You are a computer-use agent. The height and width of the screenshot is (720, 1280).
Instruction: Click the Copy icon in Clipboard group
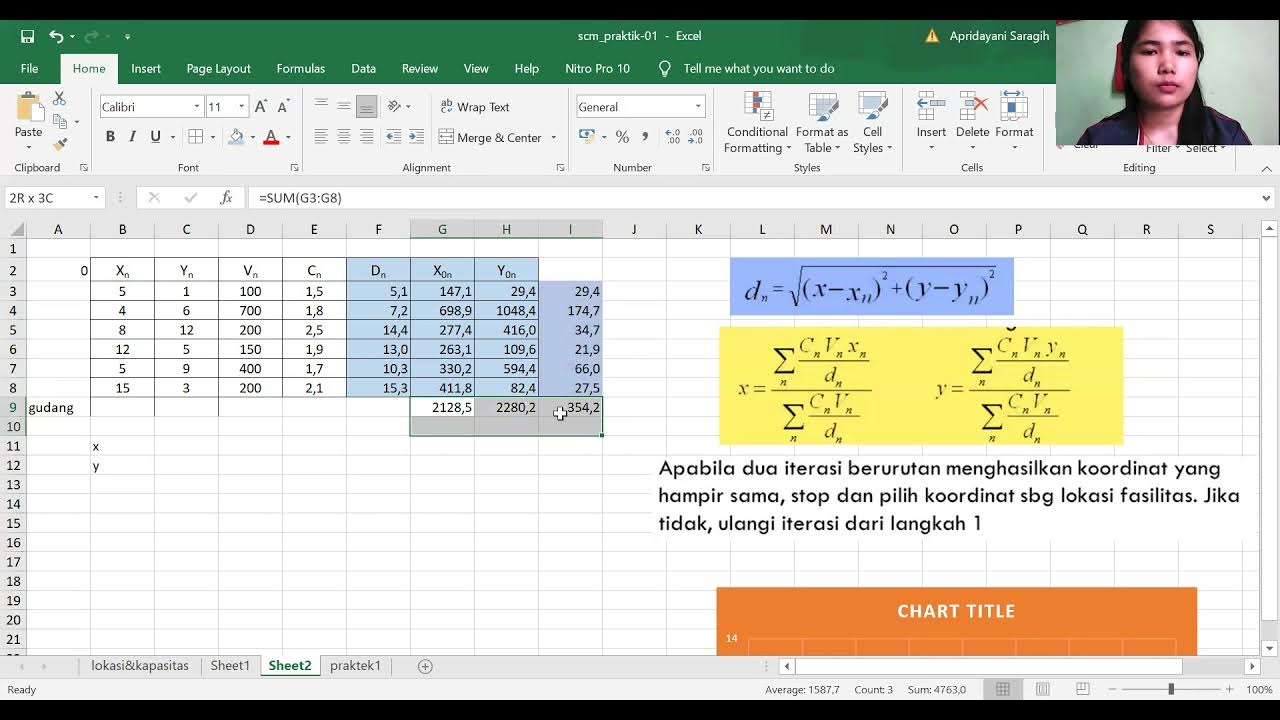pyautogui.click(x=59, y=121)
